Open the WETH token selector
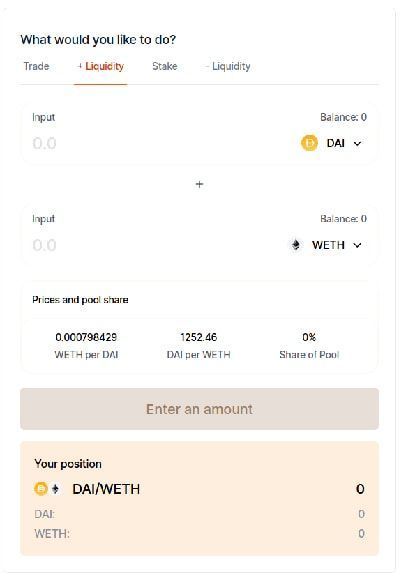 326,245
